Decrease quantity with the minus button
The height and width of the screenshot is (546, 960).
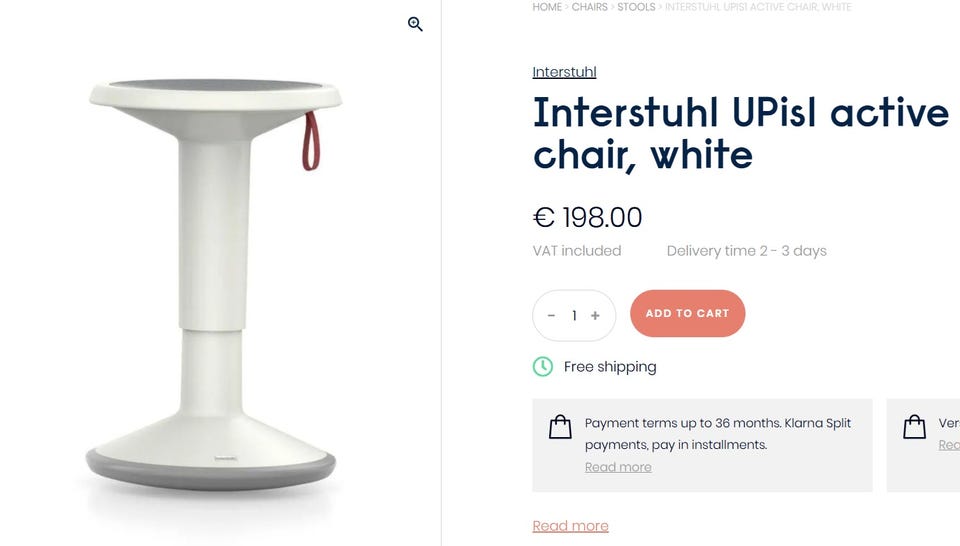tap(551, 315)
